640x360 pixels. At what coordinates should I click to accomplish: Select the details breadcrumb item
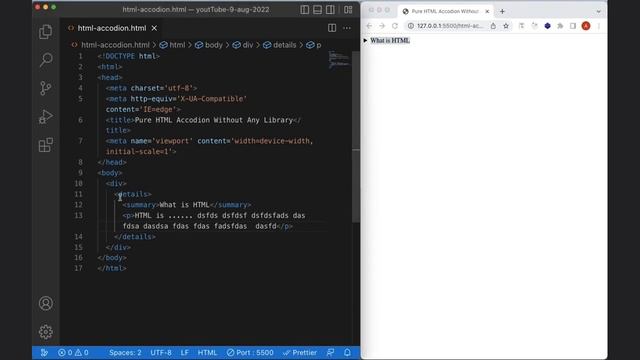280,45
